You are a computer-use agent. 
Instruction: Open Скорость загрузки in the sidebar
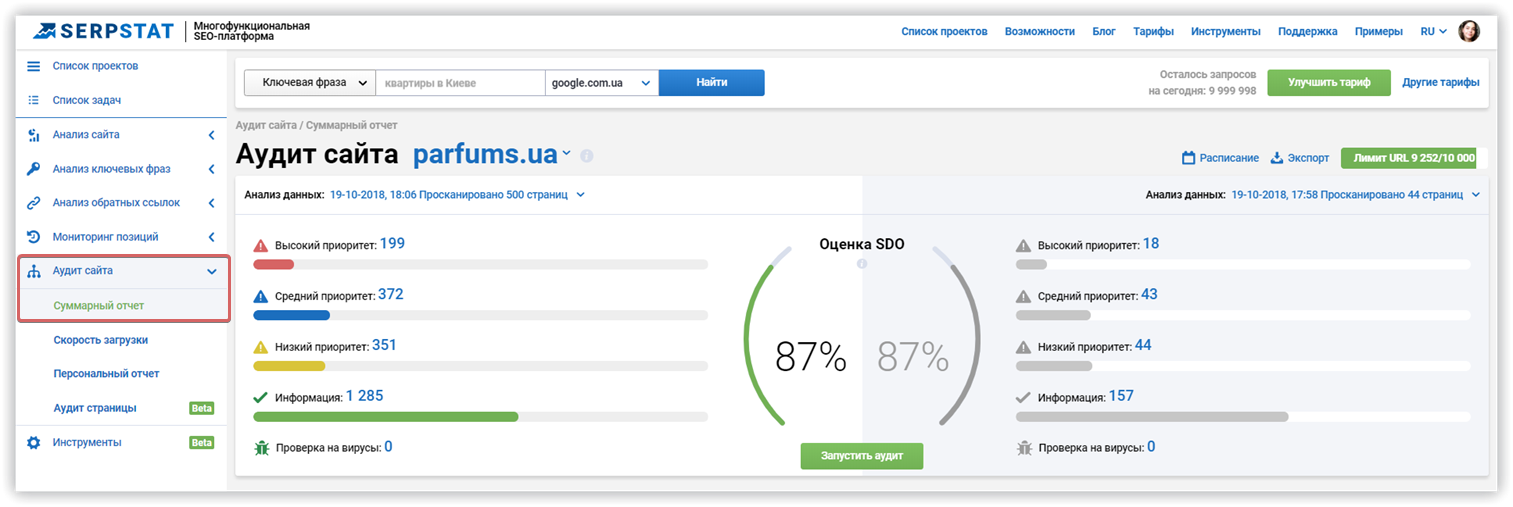point(101,340)
